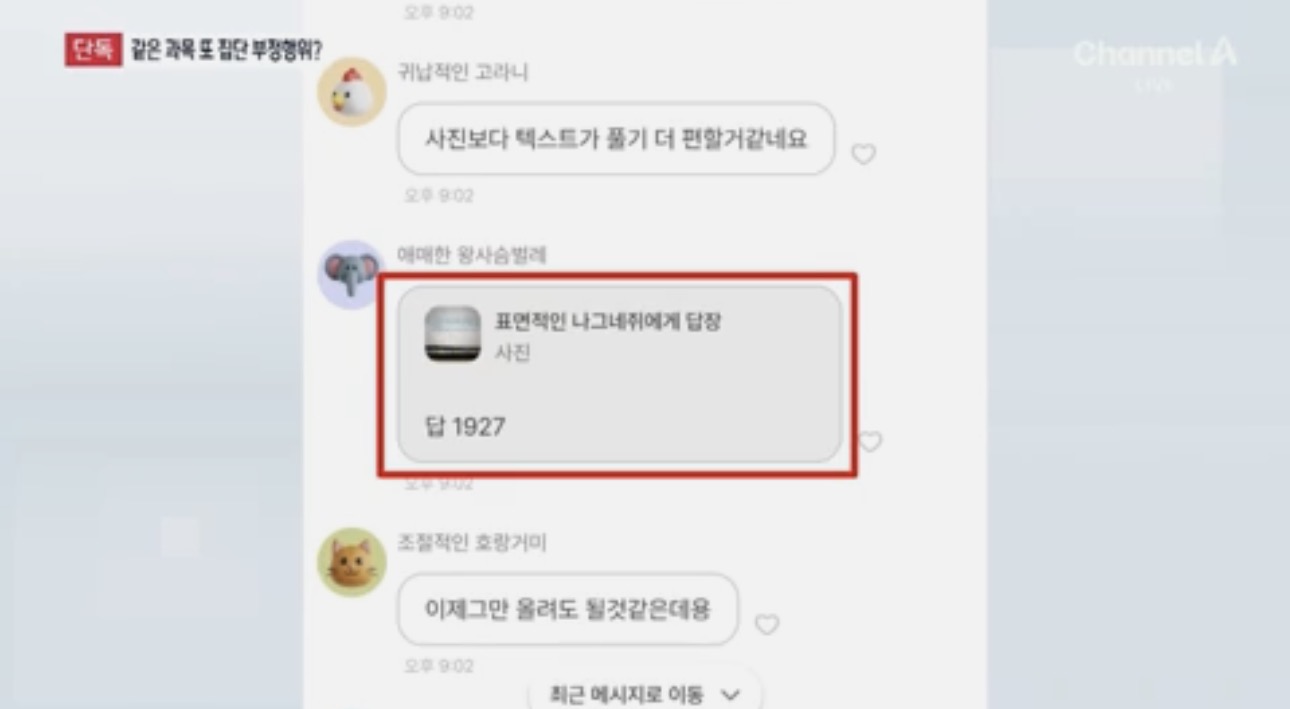Click the 답 1927 message text

click(x=465, y=427)
